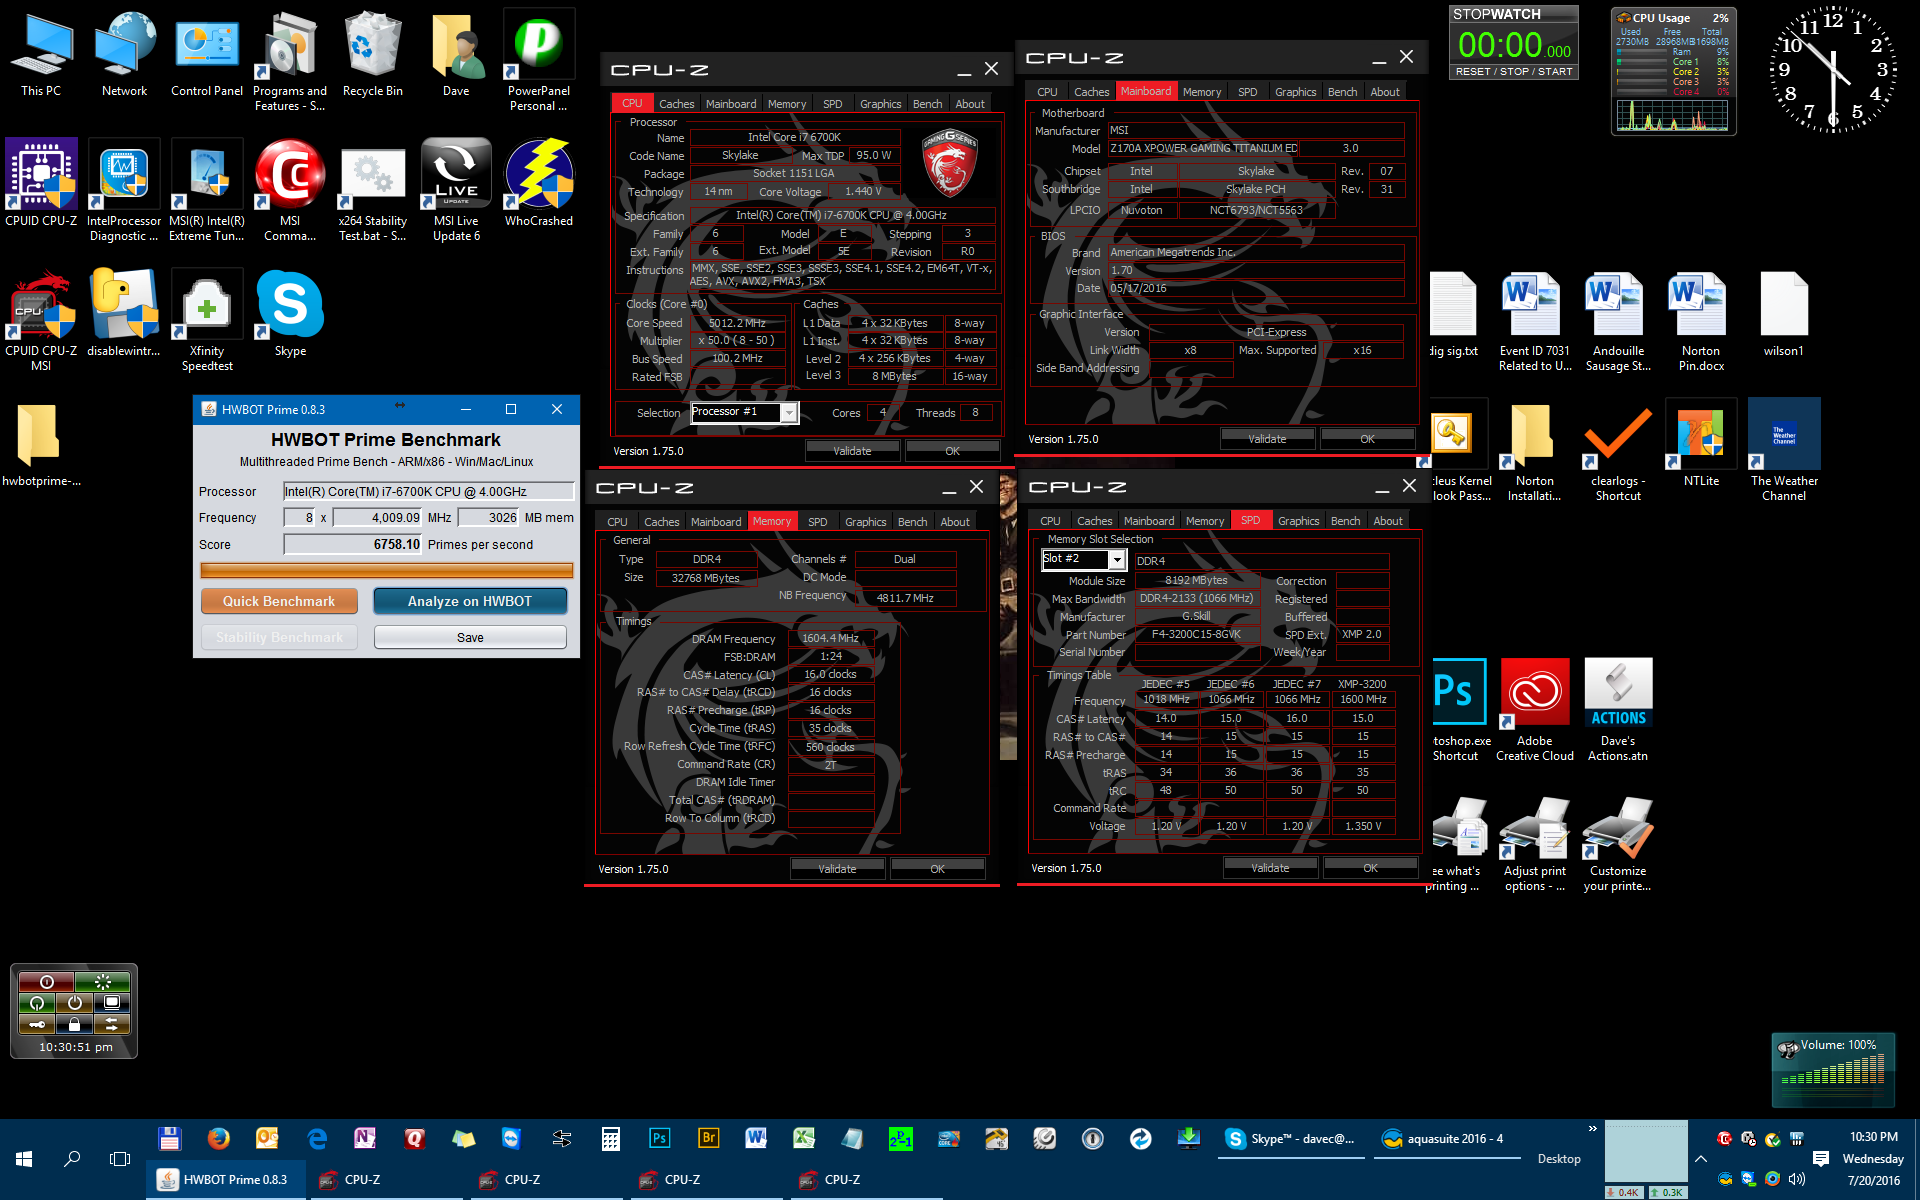This screenshot has height=1200, width=1920.
Task: Click Quick Benchmark in HWBOT Prime
Action: 279,601
